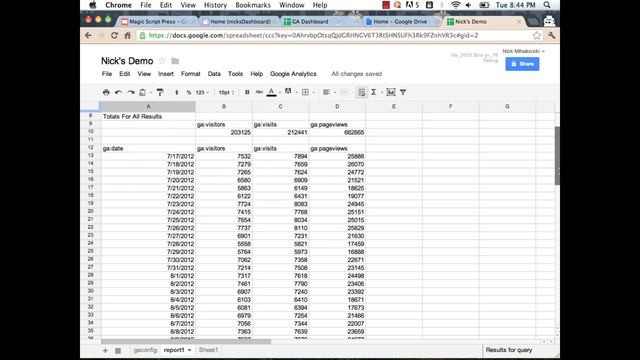Open the all sheets list icon
This screenshot has height=360, width=640.
pos(118,351)
